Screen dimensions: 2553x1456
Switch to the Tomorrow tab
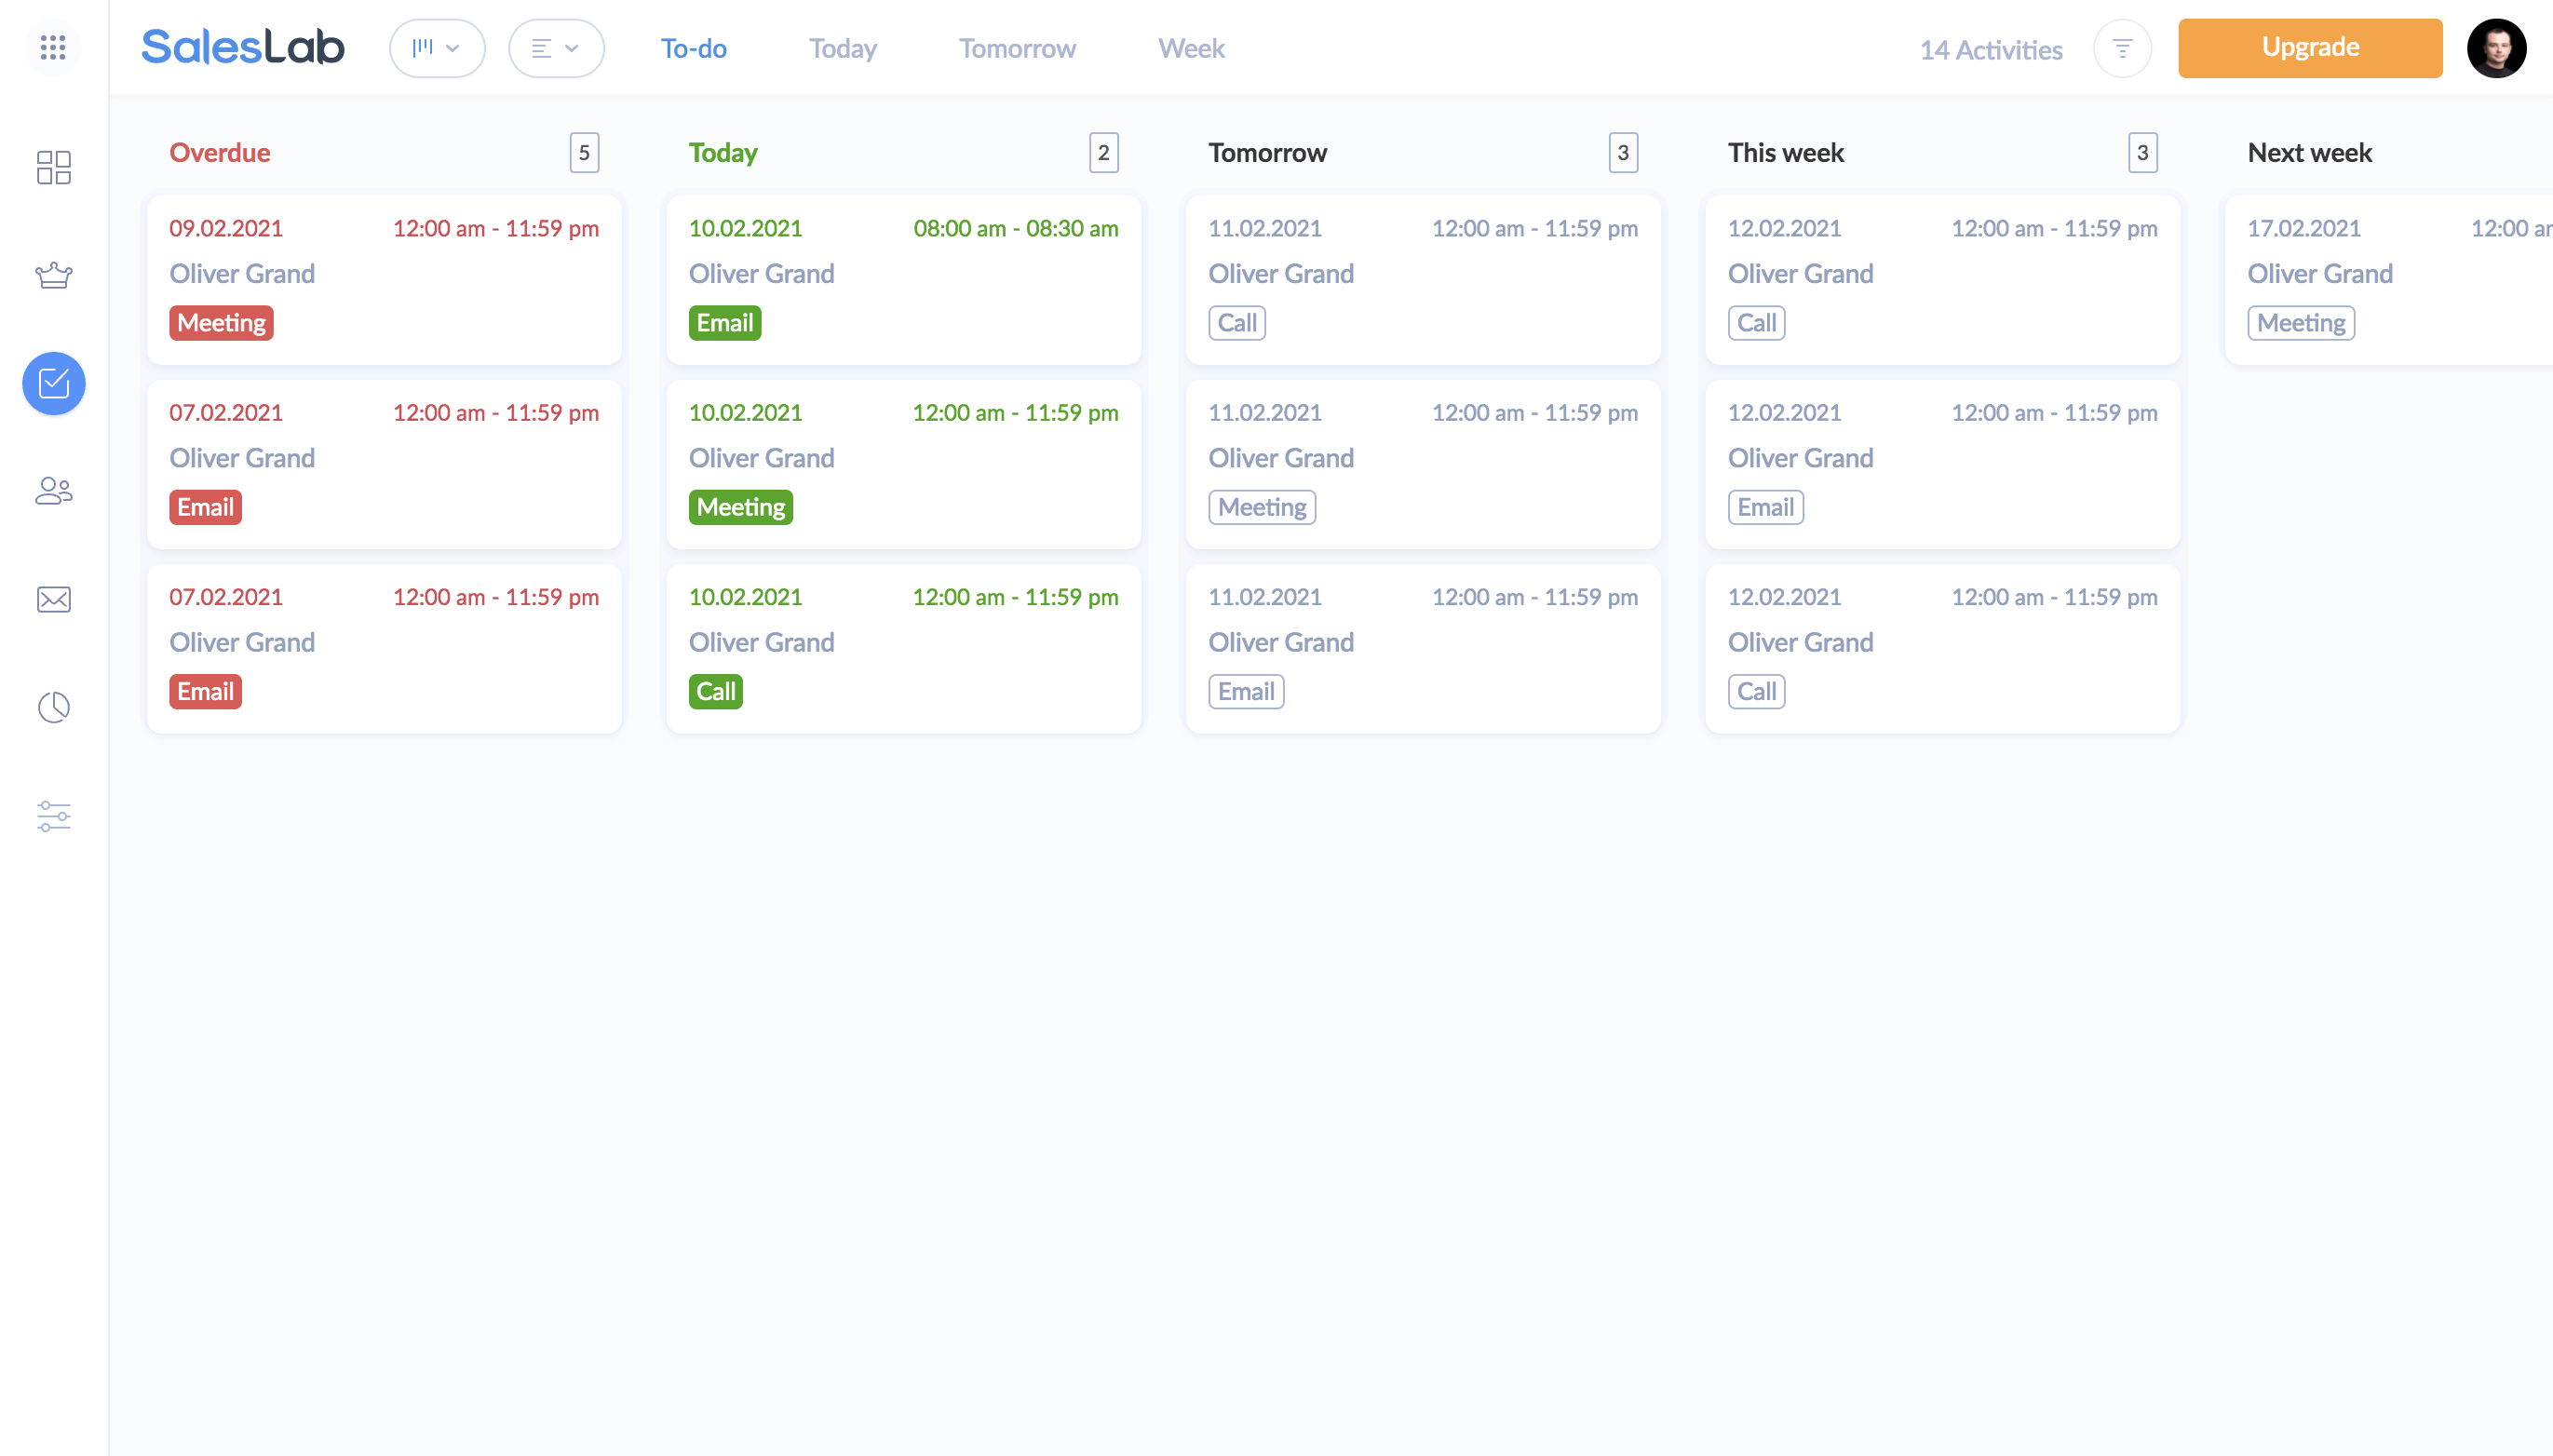(1016, 48)
